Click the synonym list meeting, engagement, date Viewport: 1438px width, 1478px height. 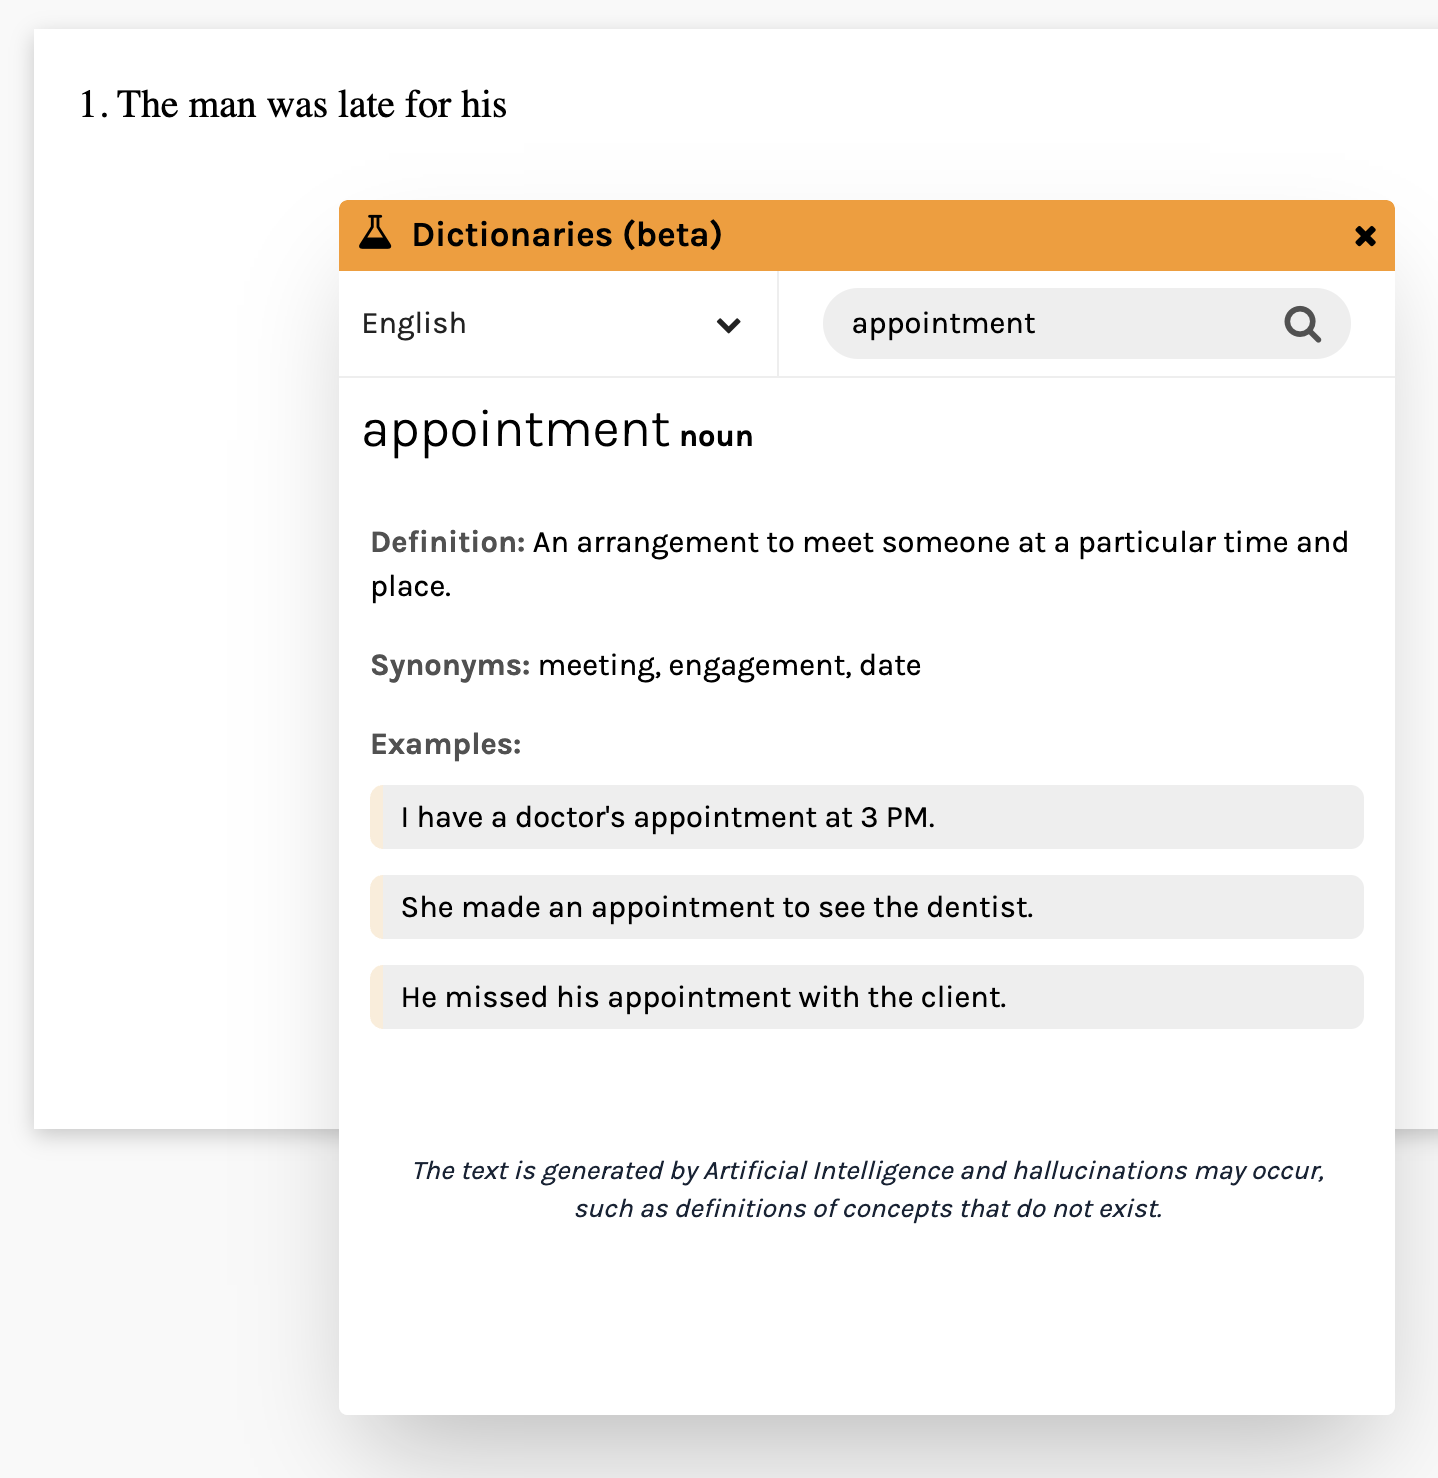729,666
